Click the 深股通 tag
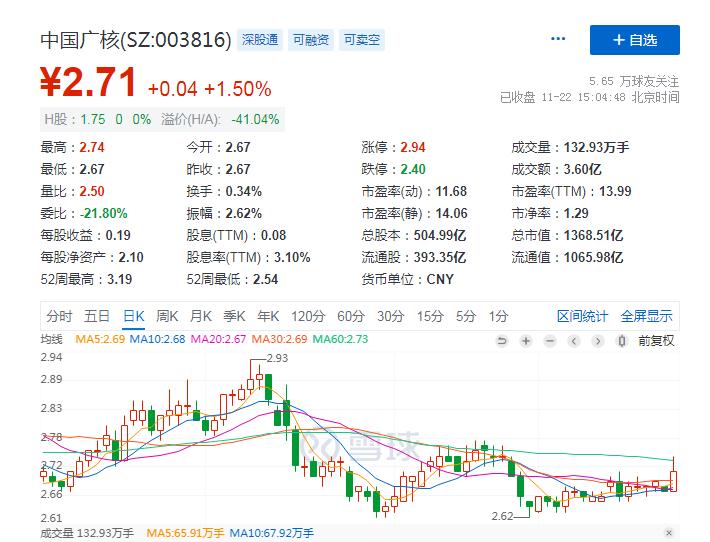710x542 pixels. tap(260, 40)
